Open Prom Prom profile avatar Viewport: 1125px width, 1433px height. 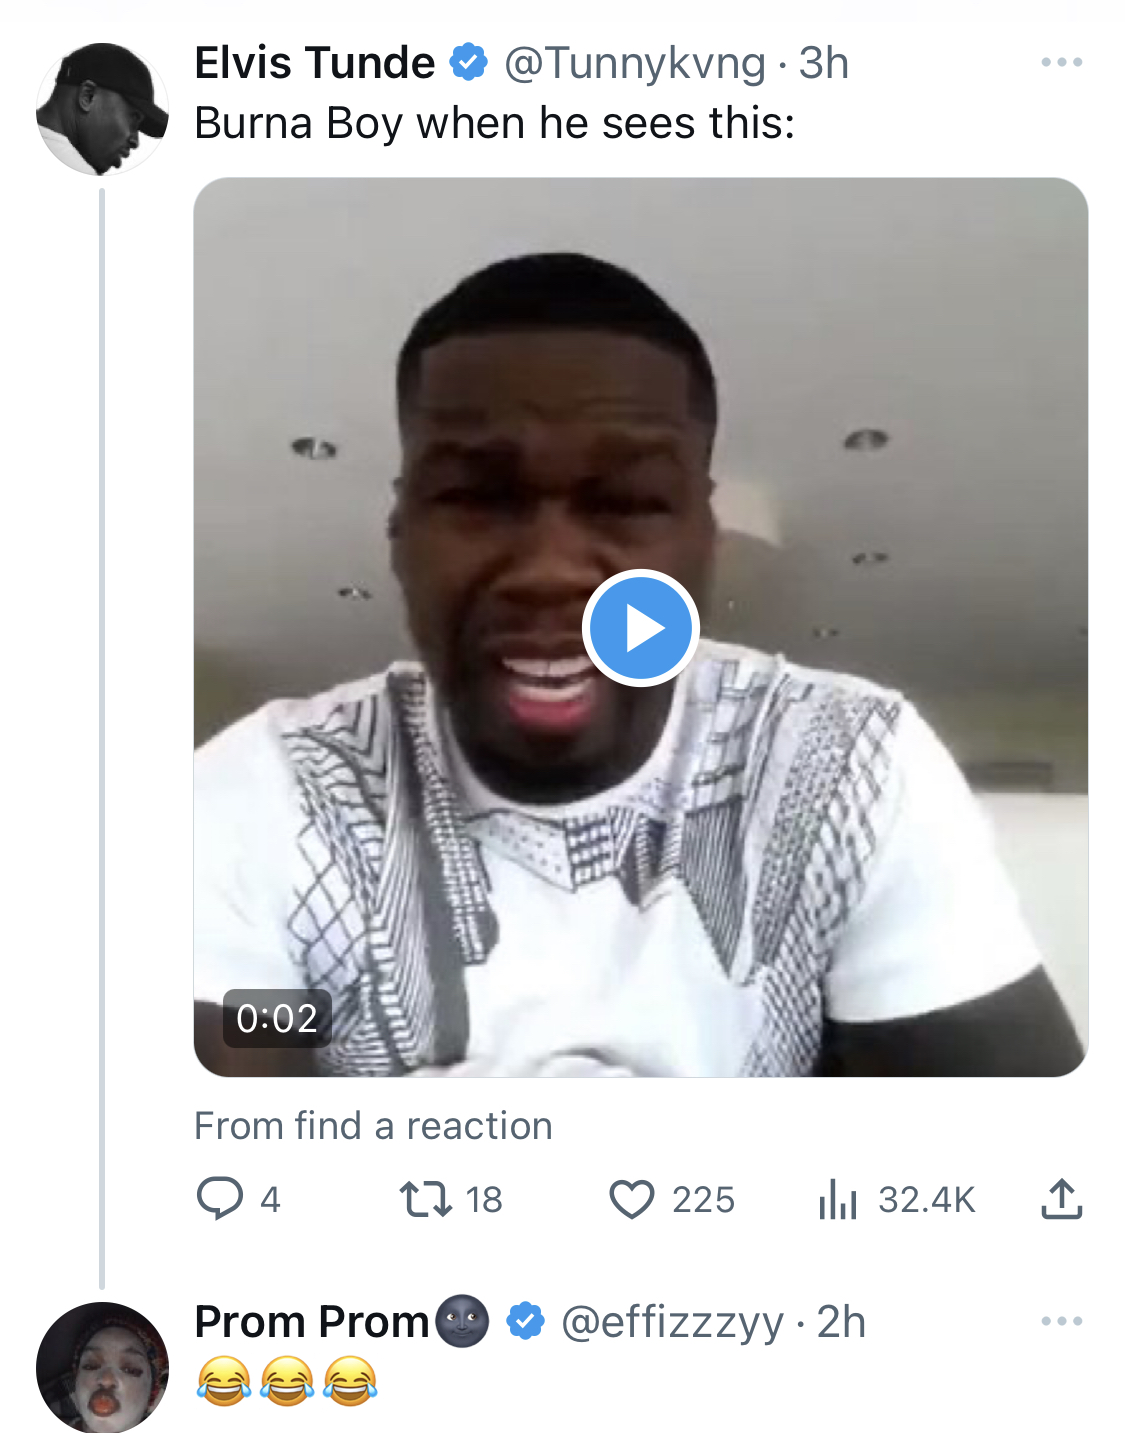102,1367
